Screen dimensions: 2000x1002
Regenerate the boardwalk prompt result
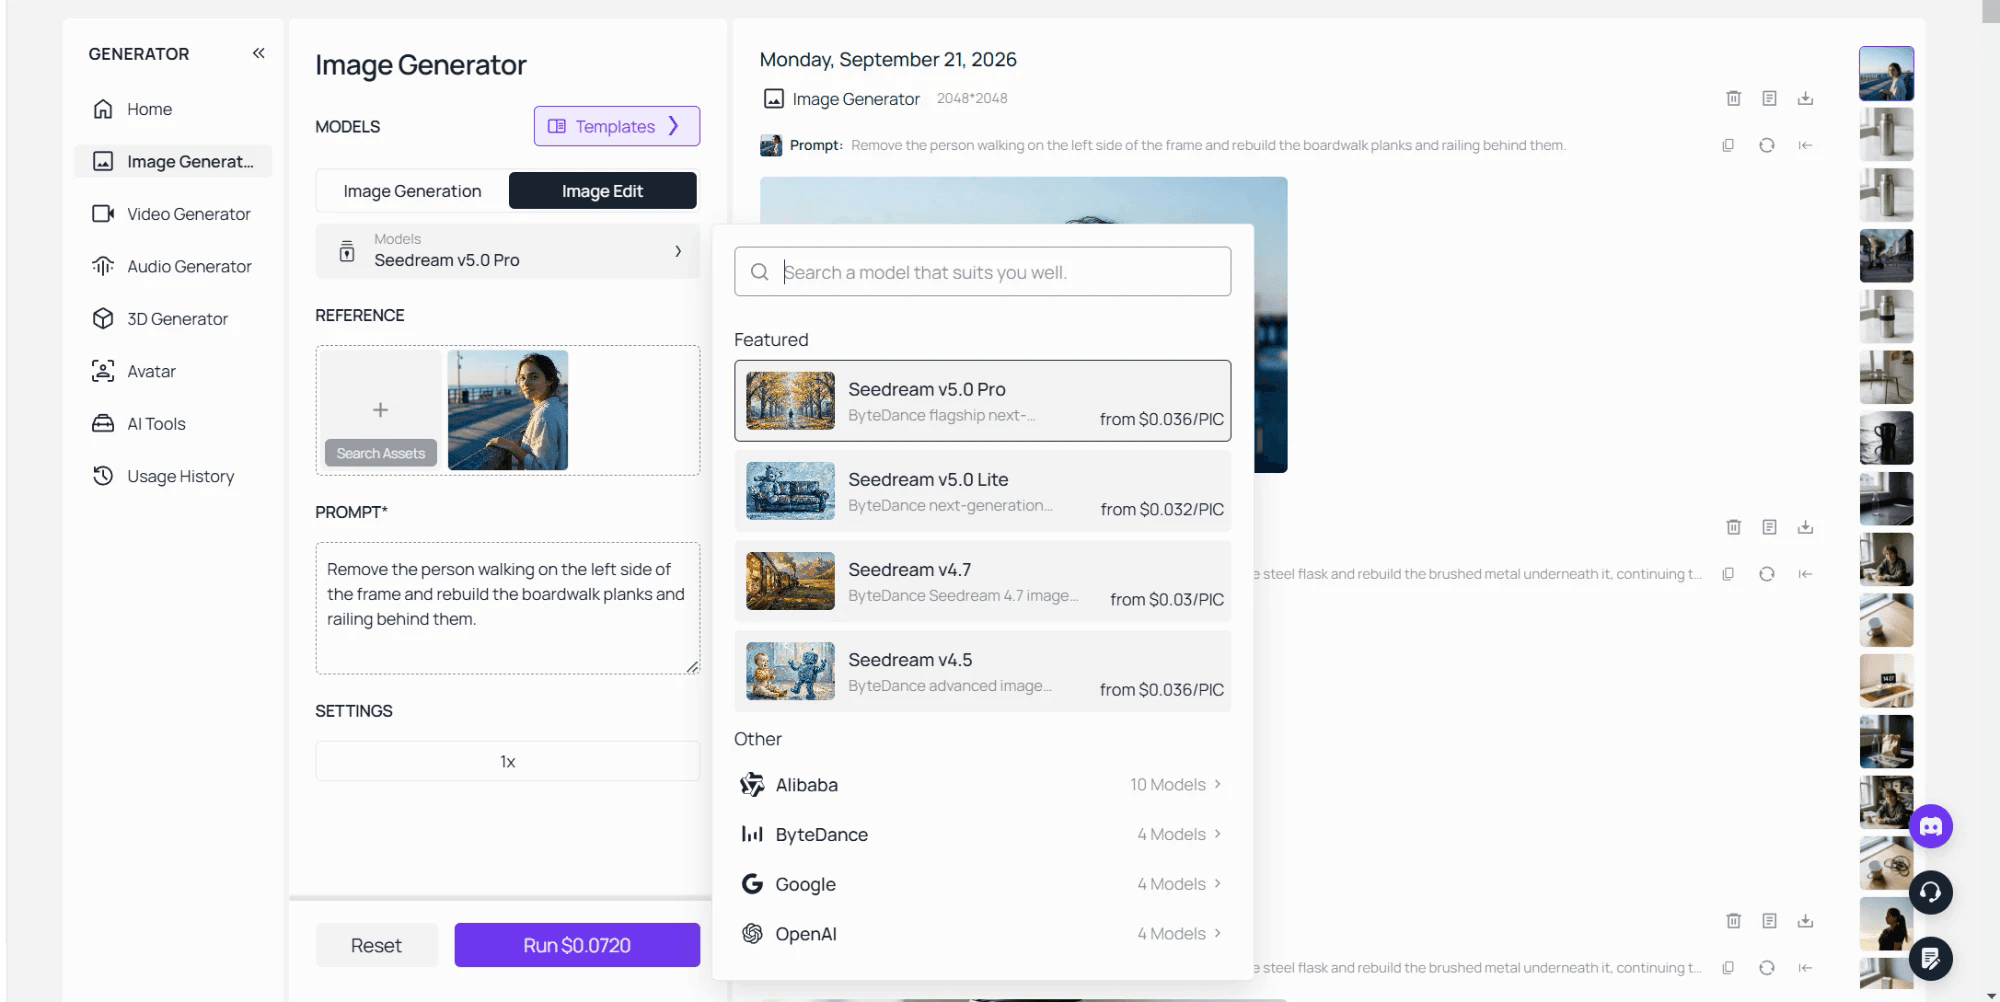(x=1767, y=145)
